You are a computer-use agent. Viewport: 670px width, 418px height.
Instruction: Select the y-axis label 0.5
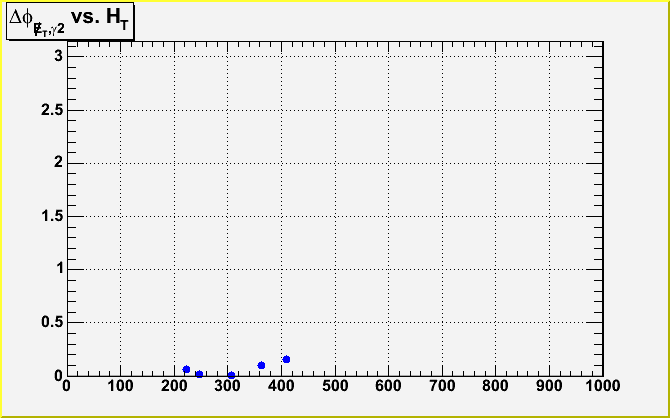[52, 322]
